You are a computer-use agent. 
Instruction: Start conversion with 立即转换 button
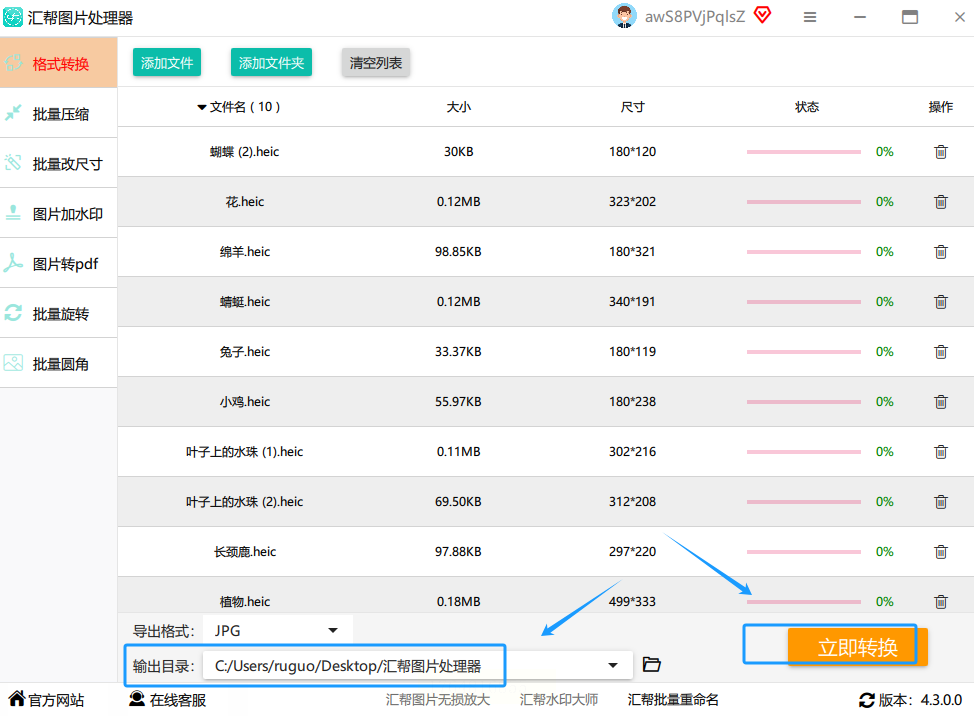(x=857, y=647)
